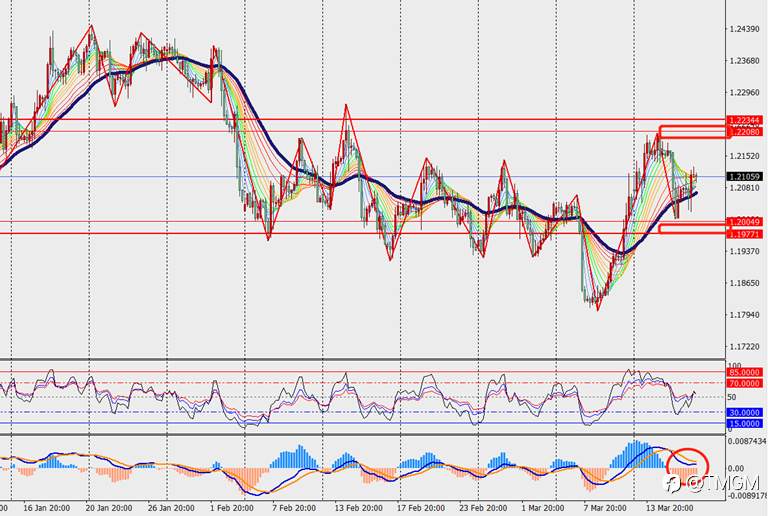Click the MACD zero level label 0.00

pyautogui.click(x=736, y=469)
